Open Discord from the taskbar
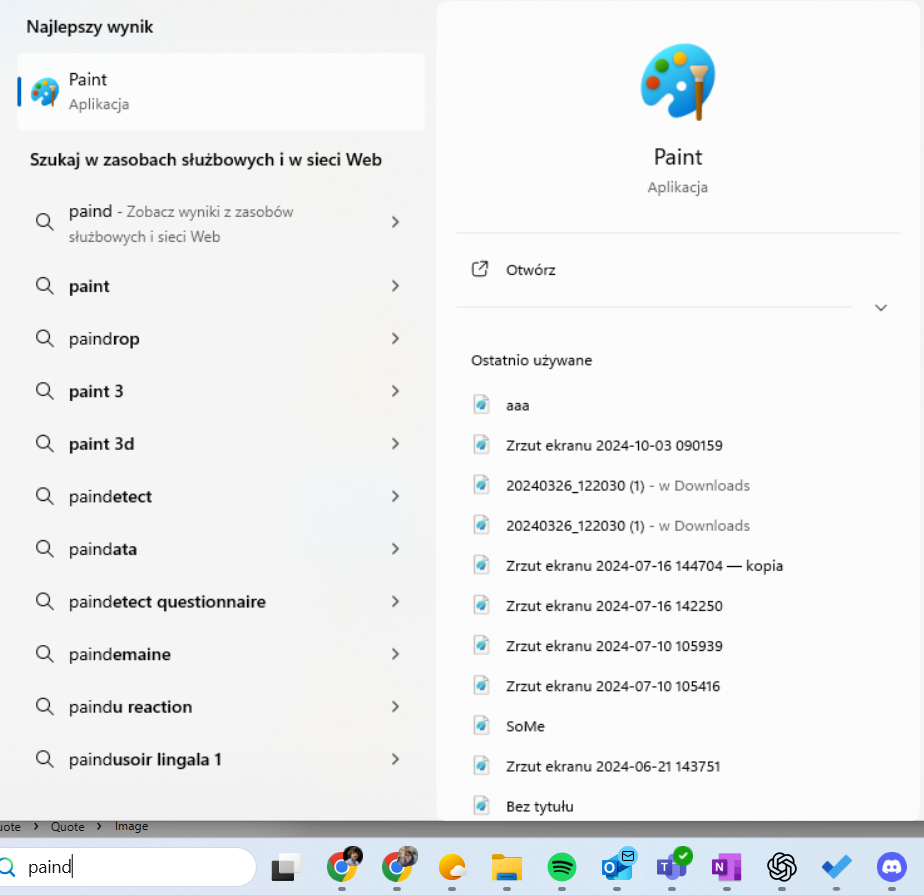 (890, 868)
